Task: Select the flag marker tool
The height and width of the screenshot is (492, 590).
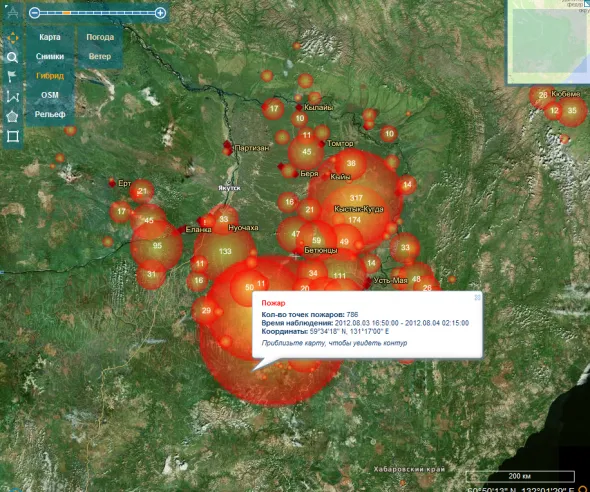Action: (x=12, y=76)
